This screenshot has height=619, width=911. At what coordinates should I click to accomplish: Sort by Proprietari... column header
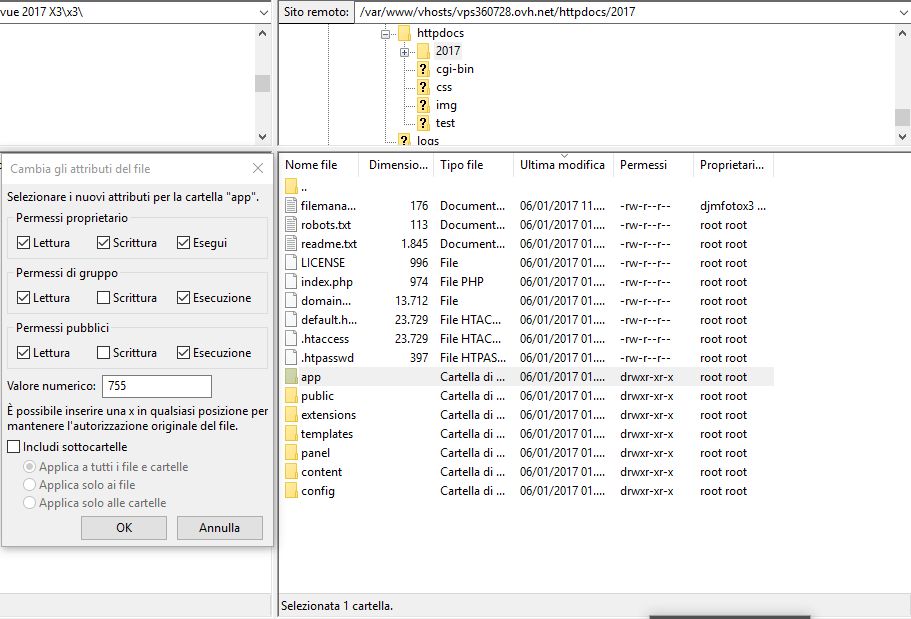(x=733, y=165)
